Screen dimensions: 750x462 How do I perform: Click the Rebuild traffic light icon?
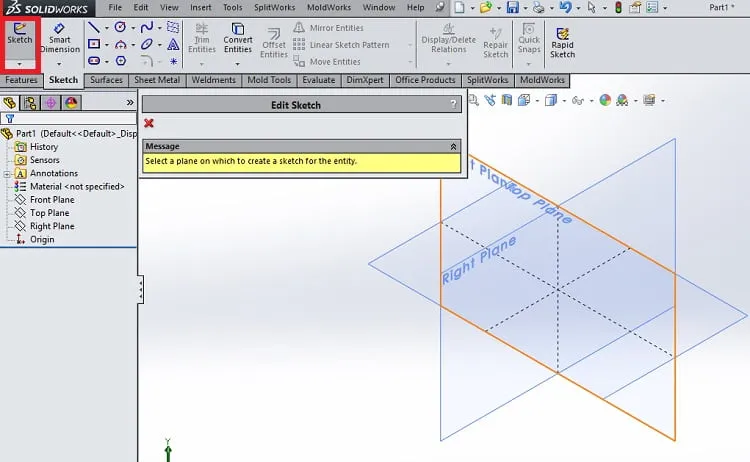click(x=618, y=7)
